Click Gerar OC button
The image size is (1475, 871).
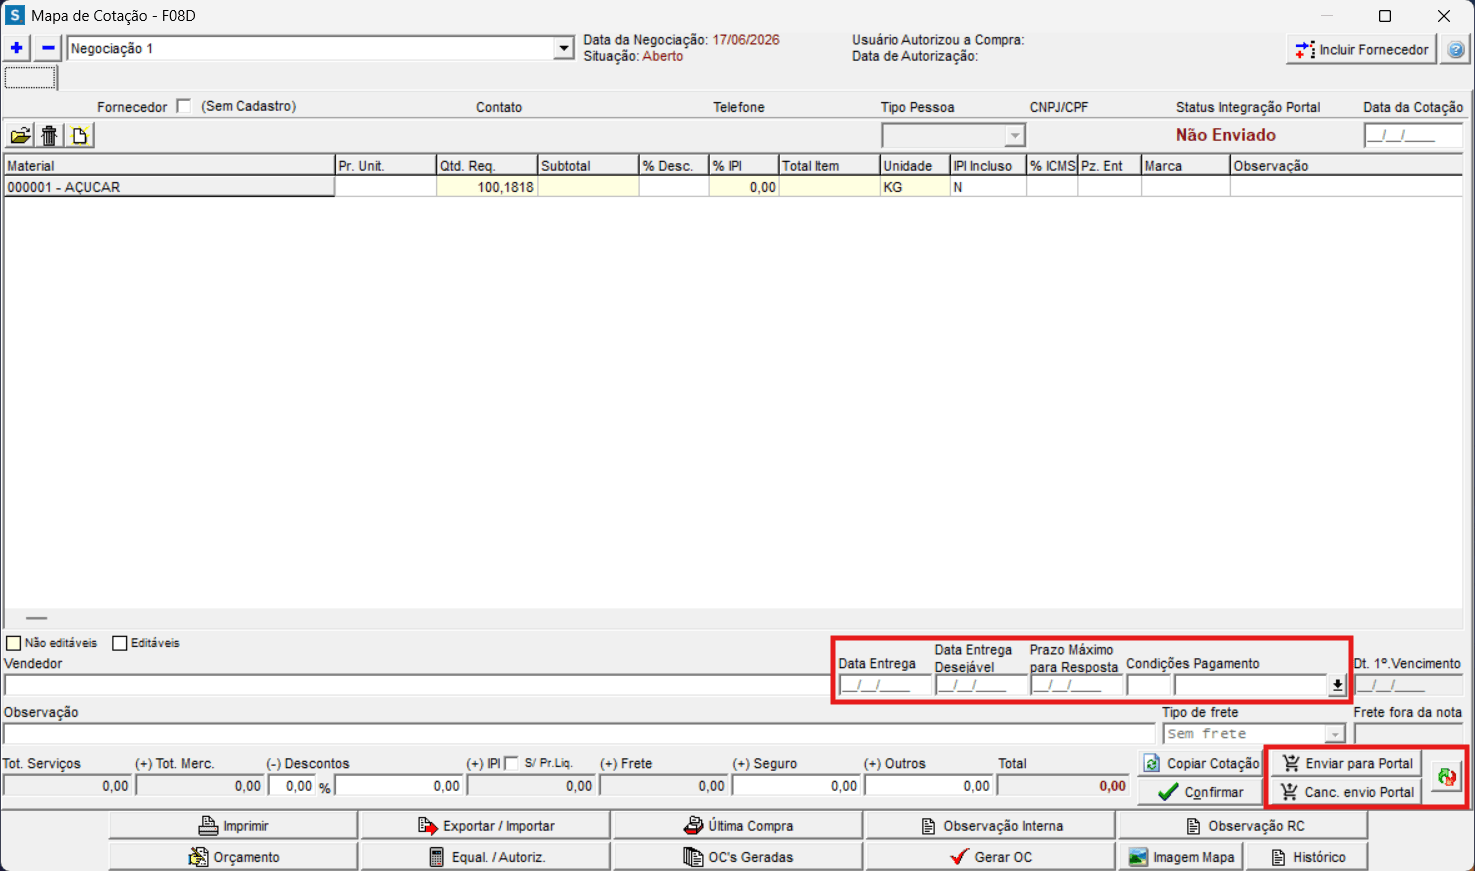(x=991, y=857)
